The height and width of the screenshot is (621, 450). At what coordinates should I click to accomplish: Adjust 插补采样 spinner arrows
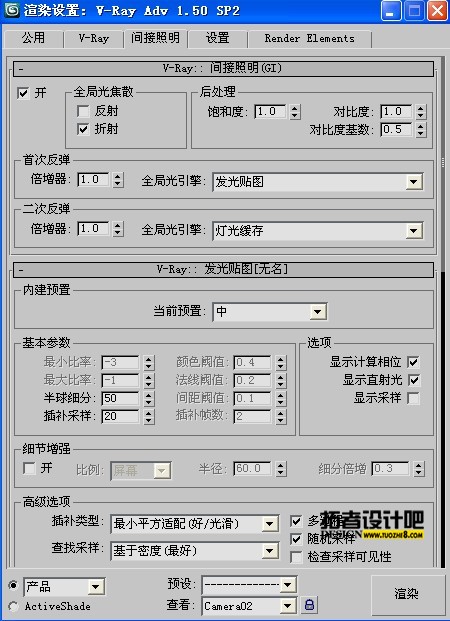click(149, 416)
